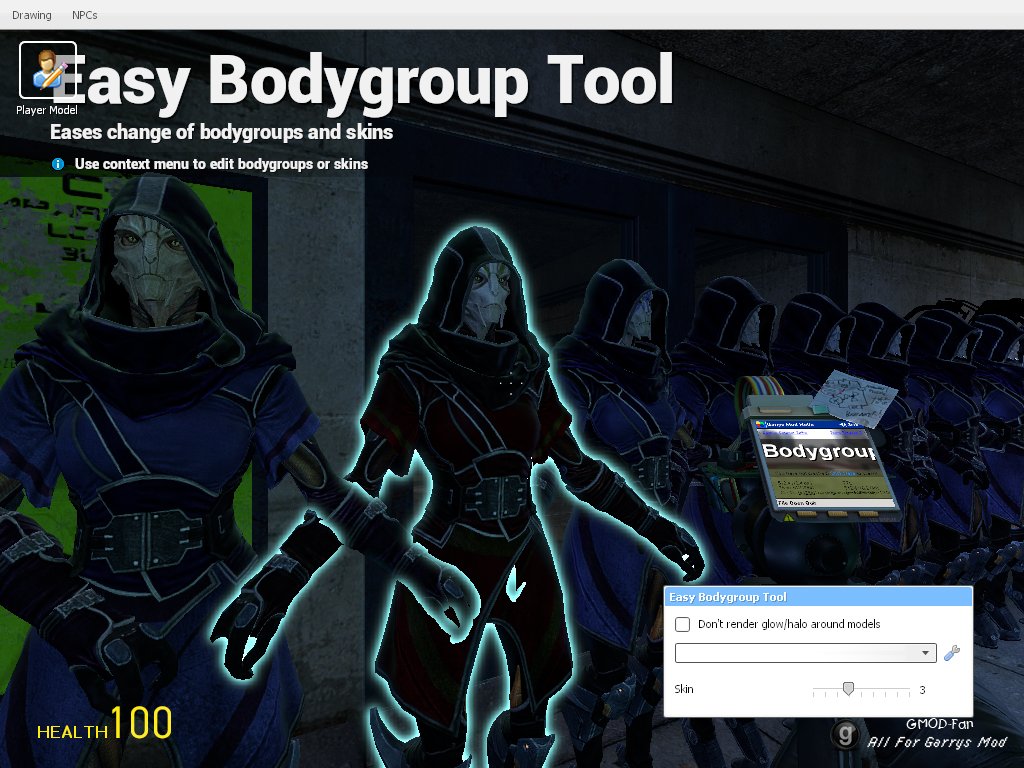
Task: Click the Skin slider handle
Action: click(848, 688)
